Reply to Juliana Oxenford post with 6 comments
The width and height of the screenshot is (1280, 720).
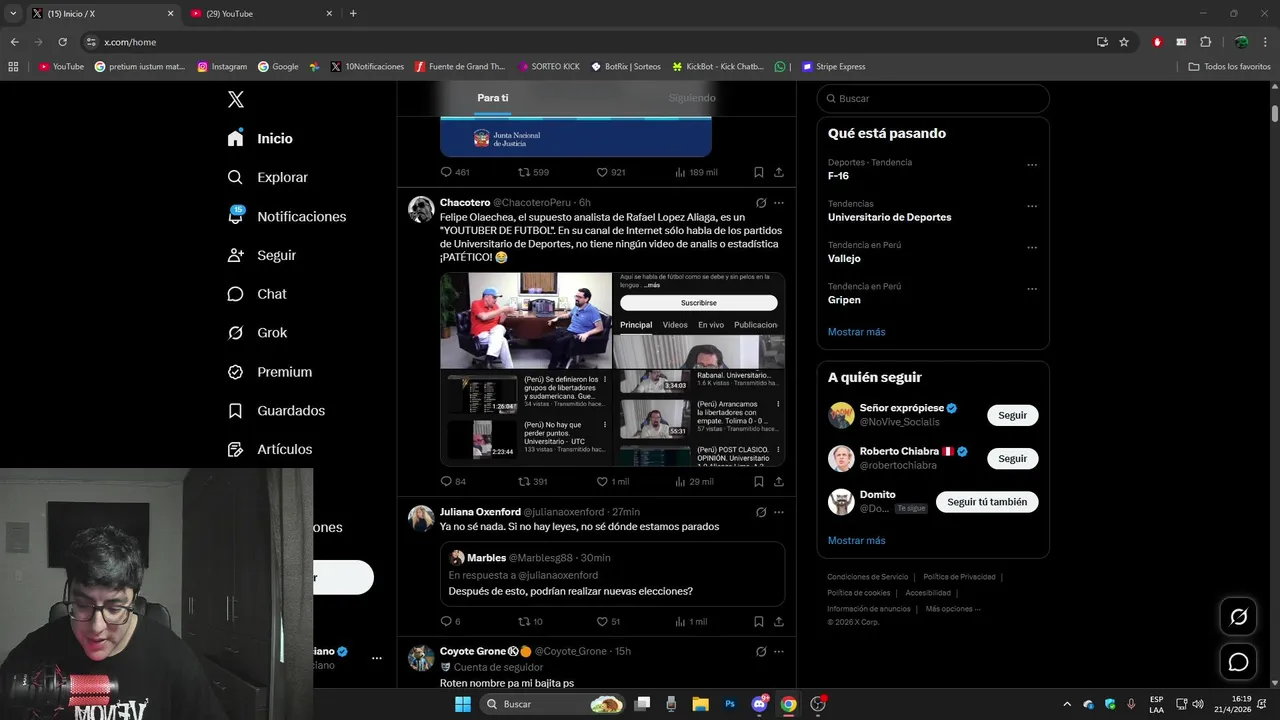[x=451, y=621]
